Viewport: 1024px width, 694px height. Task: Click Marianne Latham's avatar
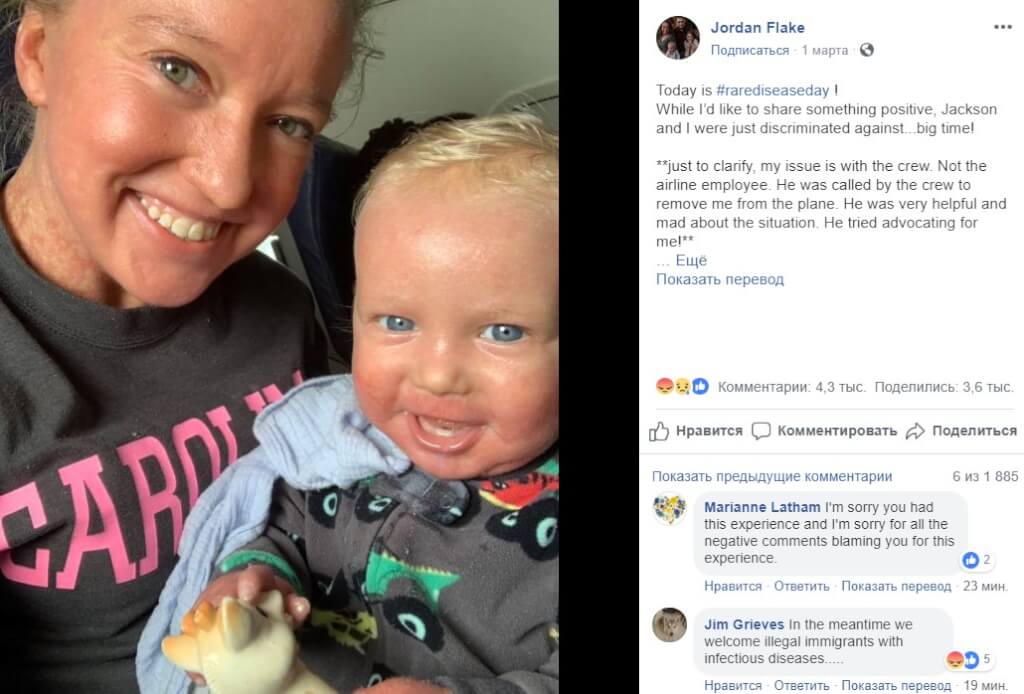670,509
